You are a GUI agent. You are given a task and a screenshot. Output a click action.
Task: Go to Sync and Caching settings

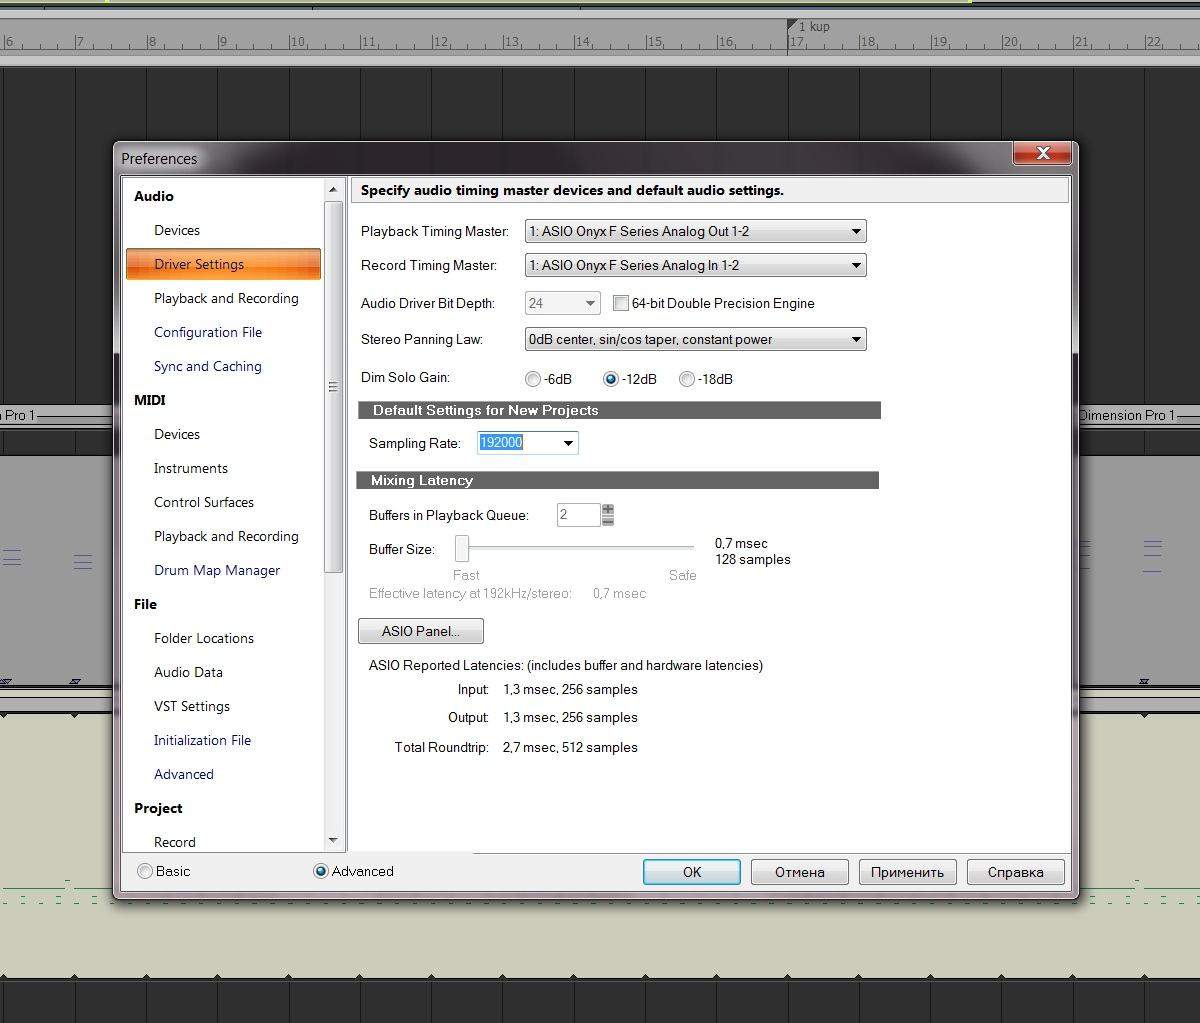pos(207,366)
